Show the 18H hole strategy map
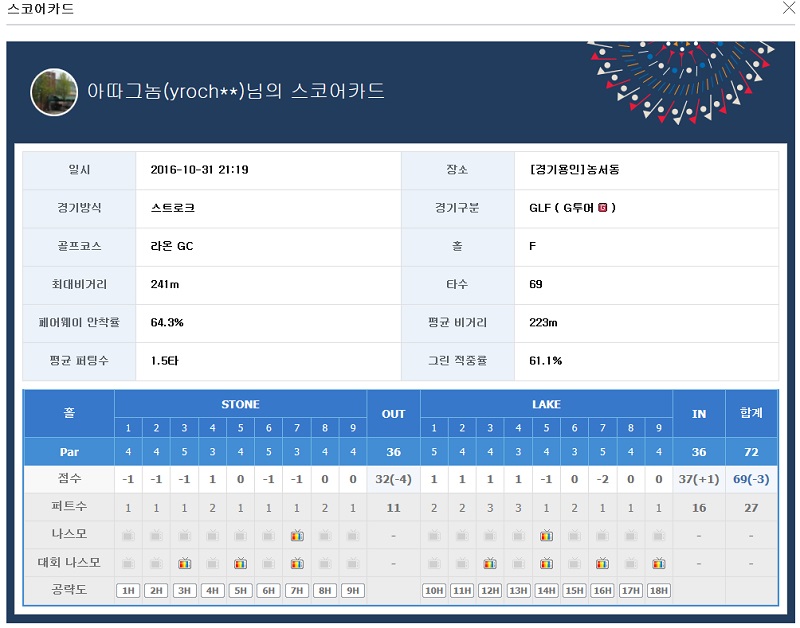The width and height of the screenshot is (800, 628). click(x=659, y=590)
